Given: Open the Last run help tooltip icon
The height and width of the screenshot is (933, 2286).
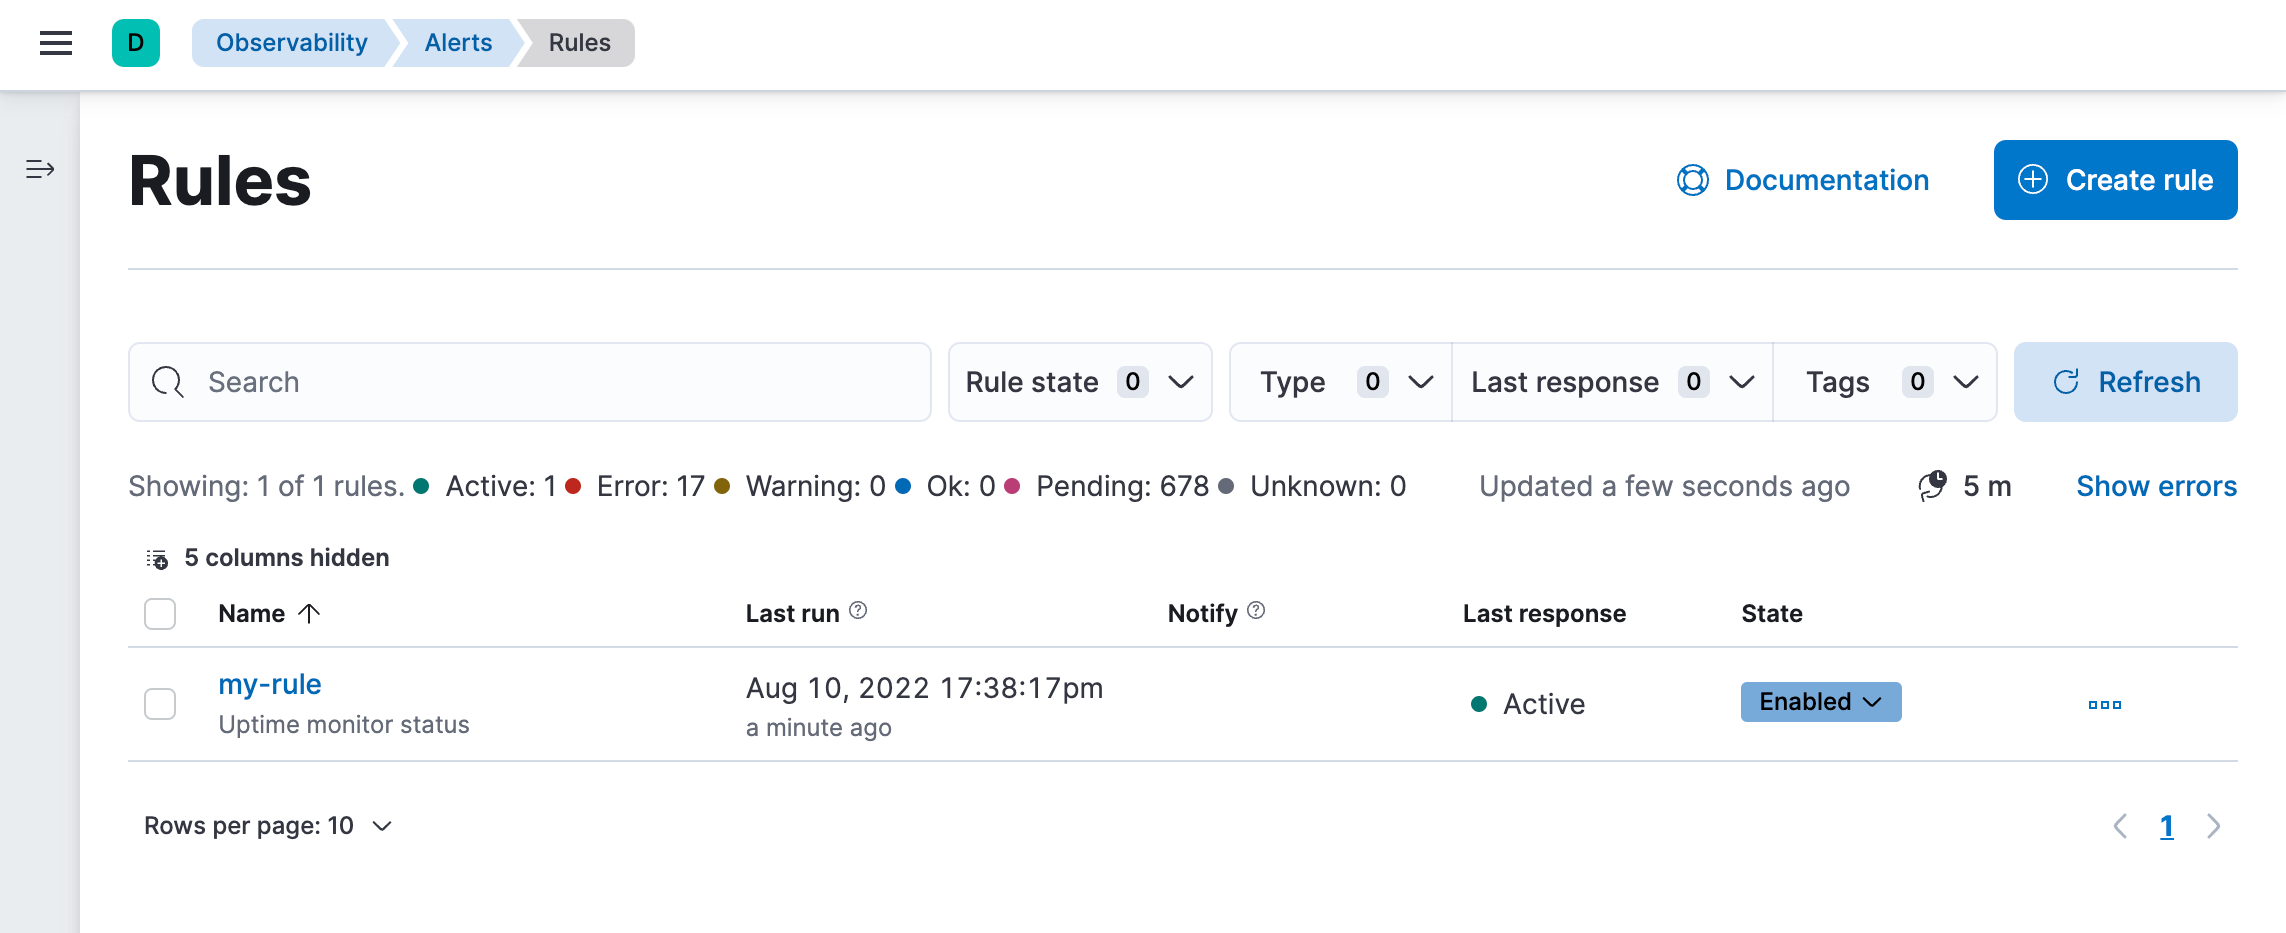Looking at the screenshot, I should coord(858,611).
